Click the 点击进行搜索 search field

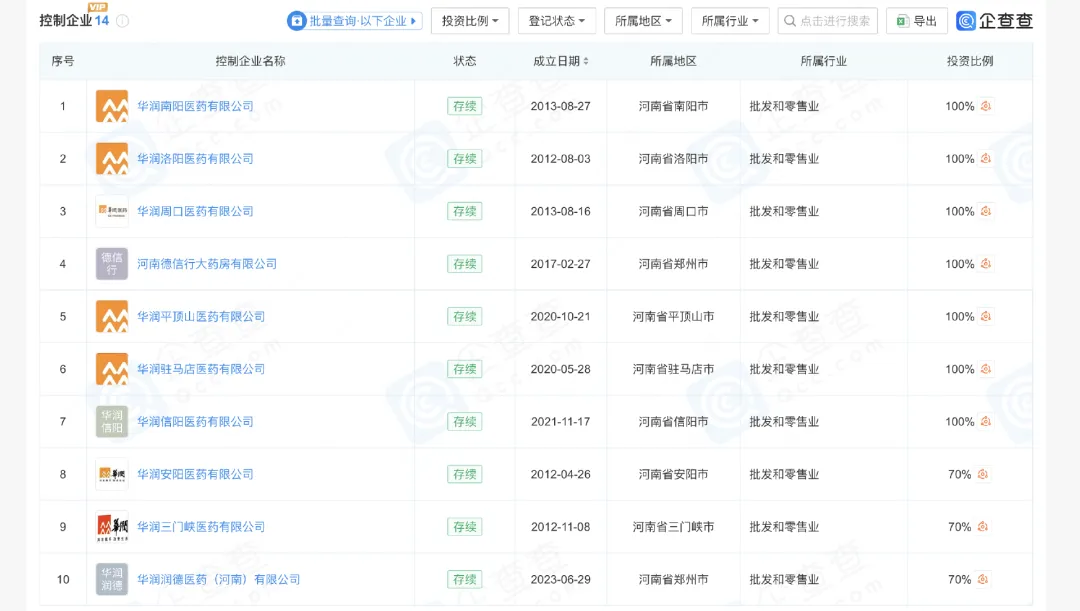pos(828,21)
